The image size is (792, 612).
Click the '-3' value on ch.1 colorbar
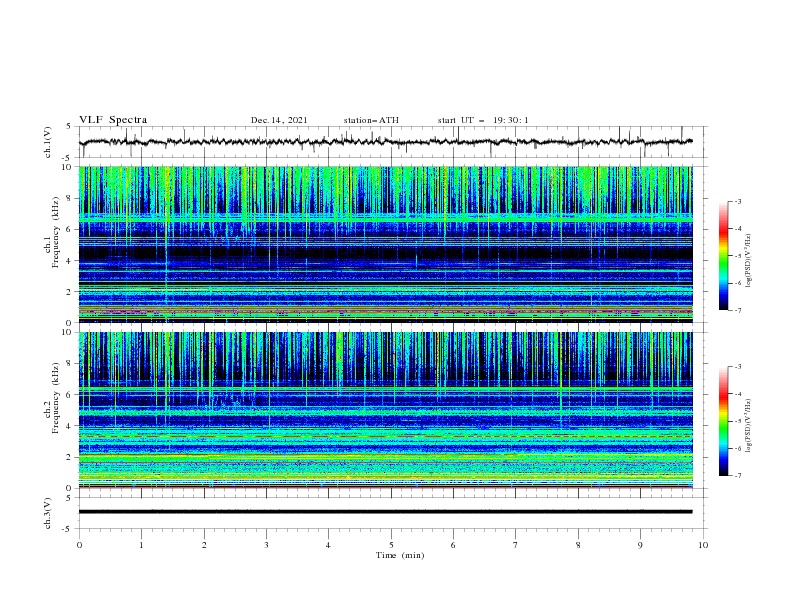(x=737, y=201)
